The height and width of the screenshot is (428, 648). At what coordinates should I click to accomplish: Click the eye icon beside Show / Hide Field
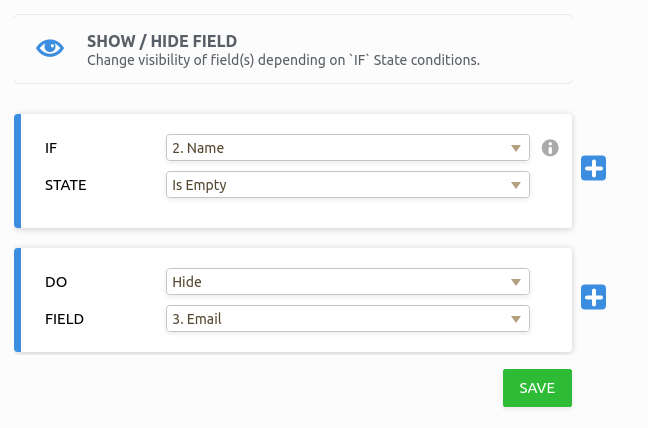(x=51, y=49)
